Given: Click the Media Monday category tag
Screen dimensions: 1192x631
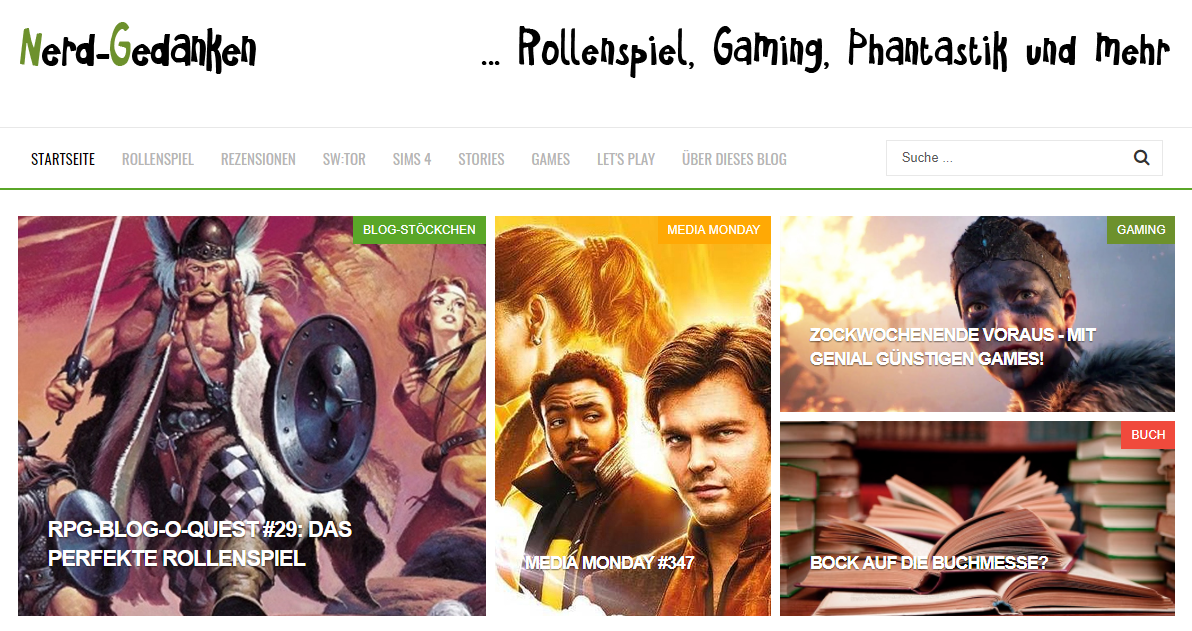Looking at the screenshot, I should point(713,230).
